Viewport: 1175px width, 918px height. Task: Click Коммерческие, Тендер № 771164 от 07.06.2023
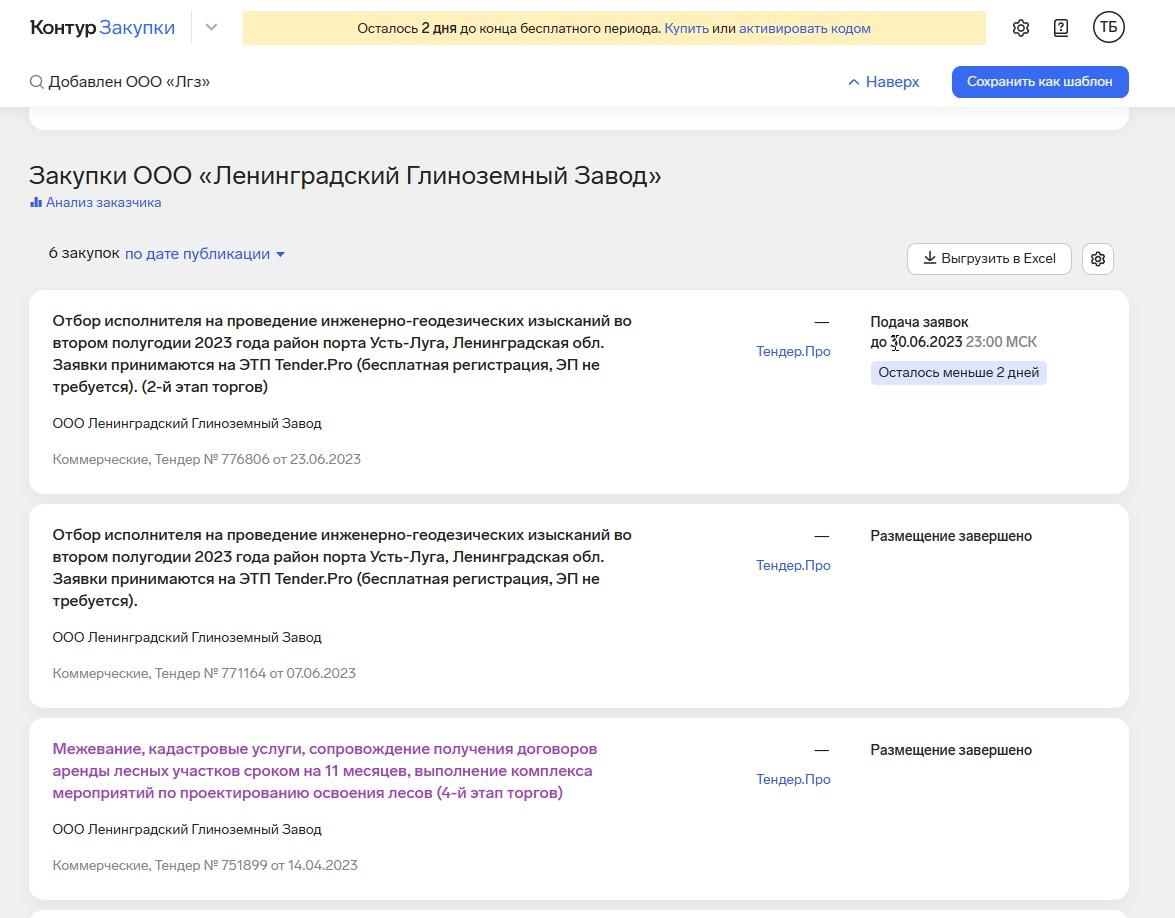click(x=204, y=674)
